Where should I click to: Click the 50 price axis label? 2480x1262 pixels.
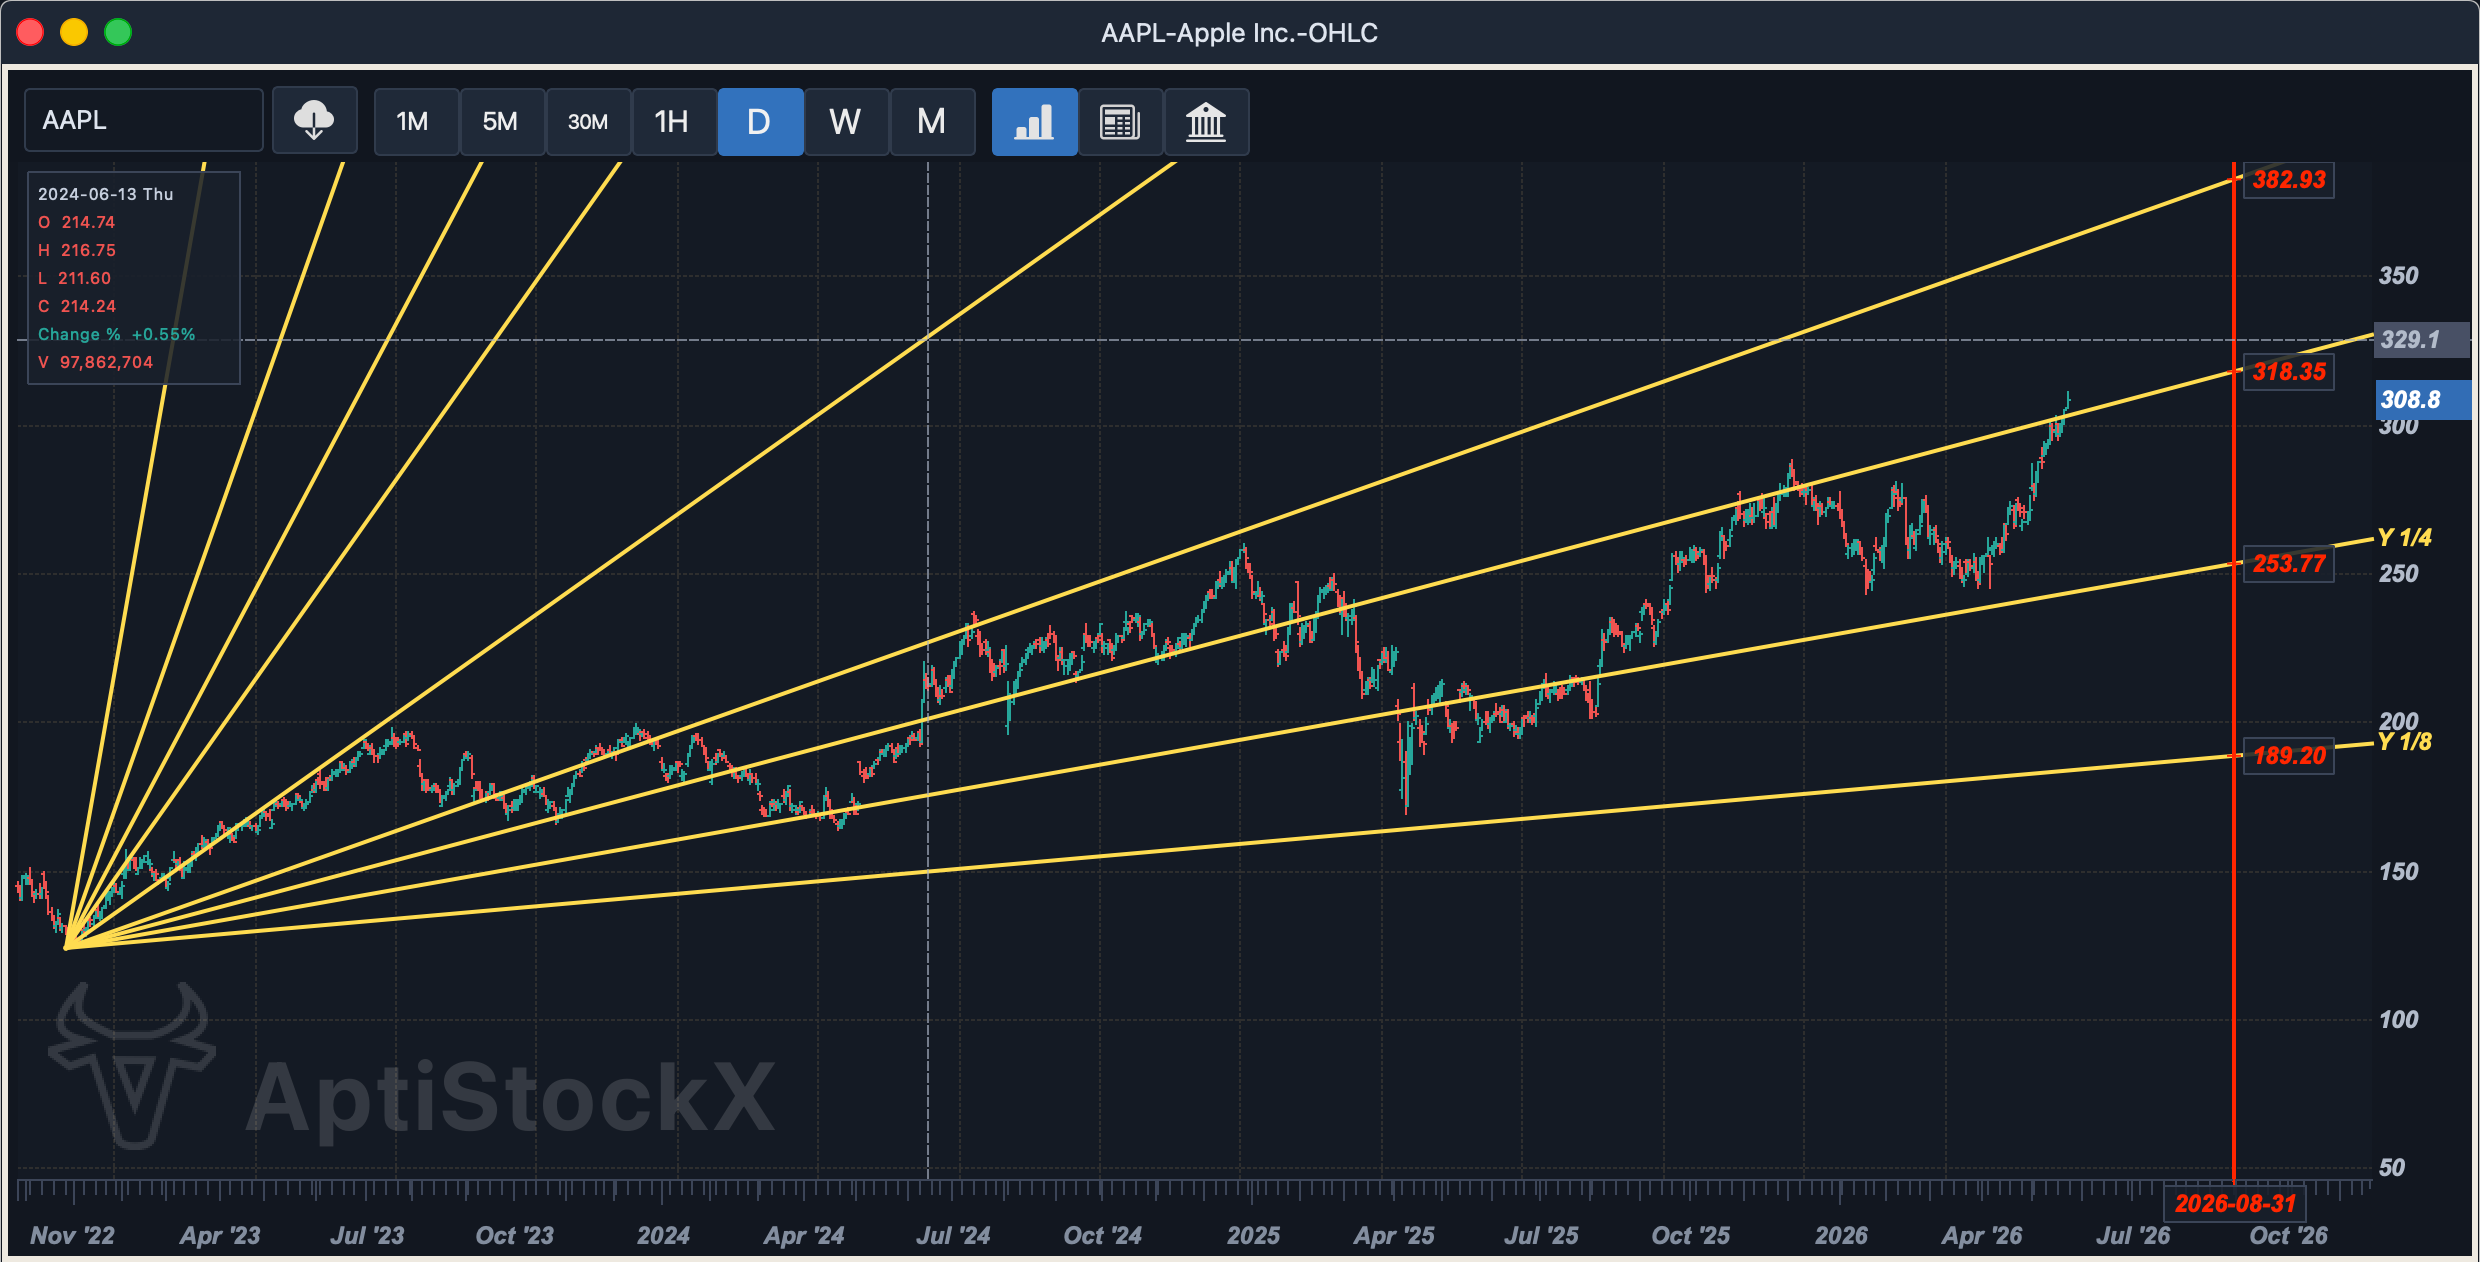pyautogui.click(x=2391, y=1168)
